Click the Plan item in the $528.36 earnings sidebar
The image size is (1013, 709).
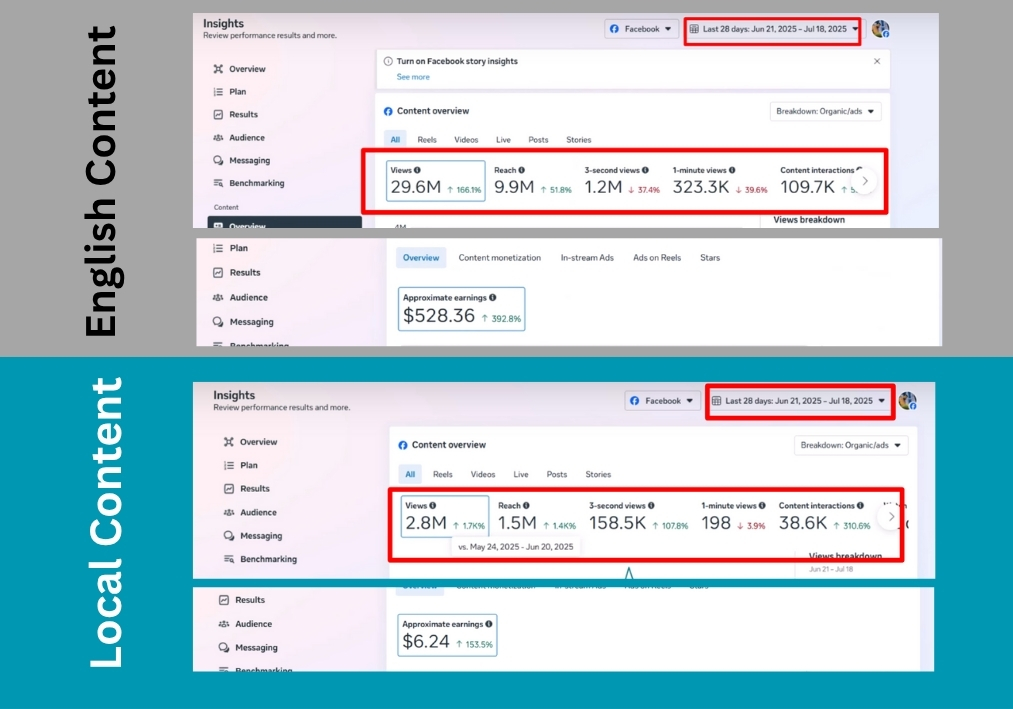pyautogui.click(x=231, y=248)
